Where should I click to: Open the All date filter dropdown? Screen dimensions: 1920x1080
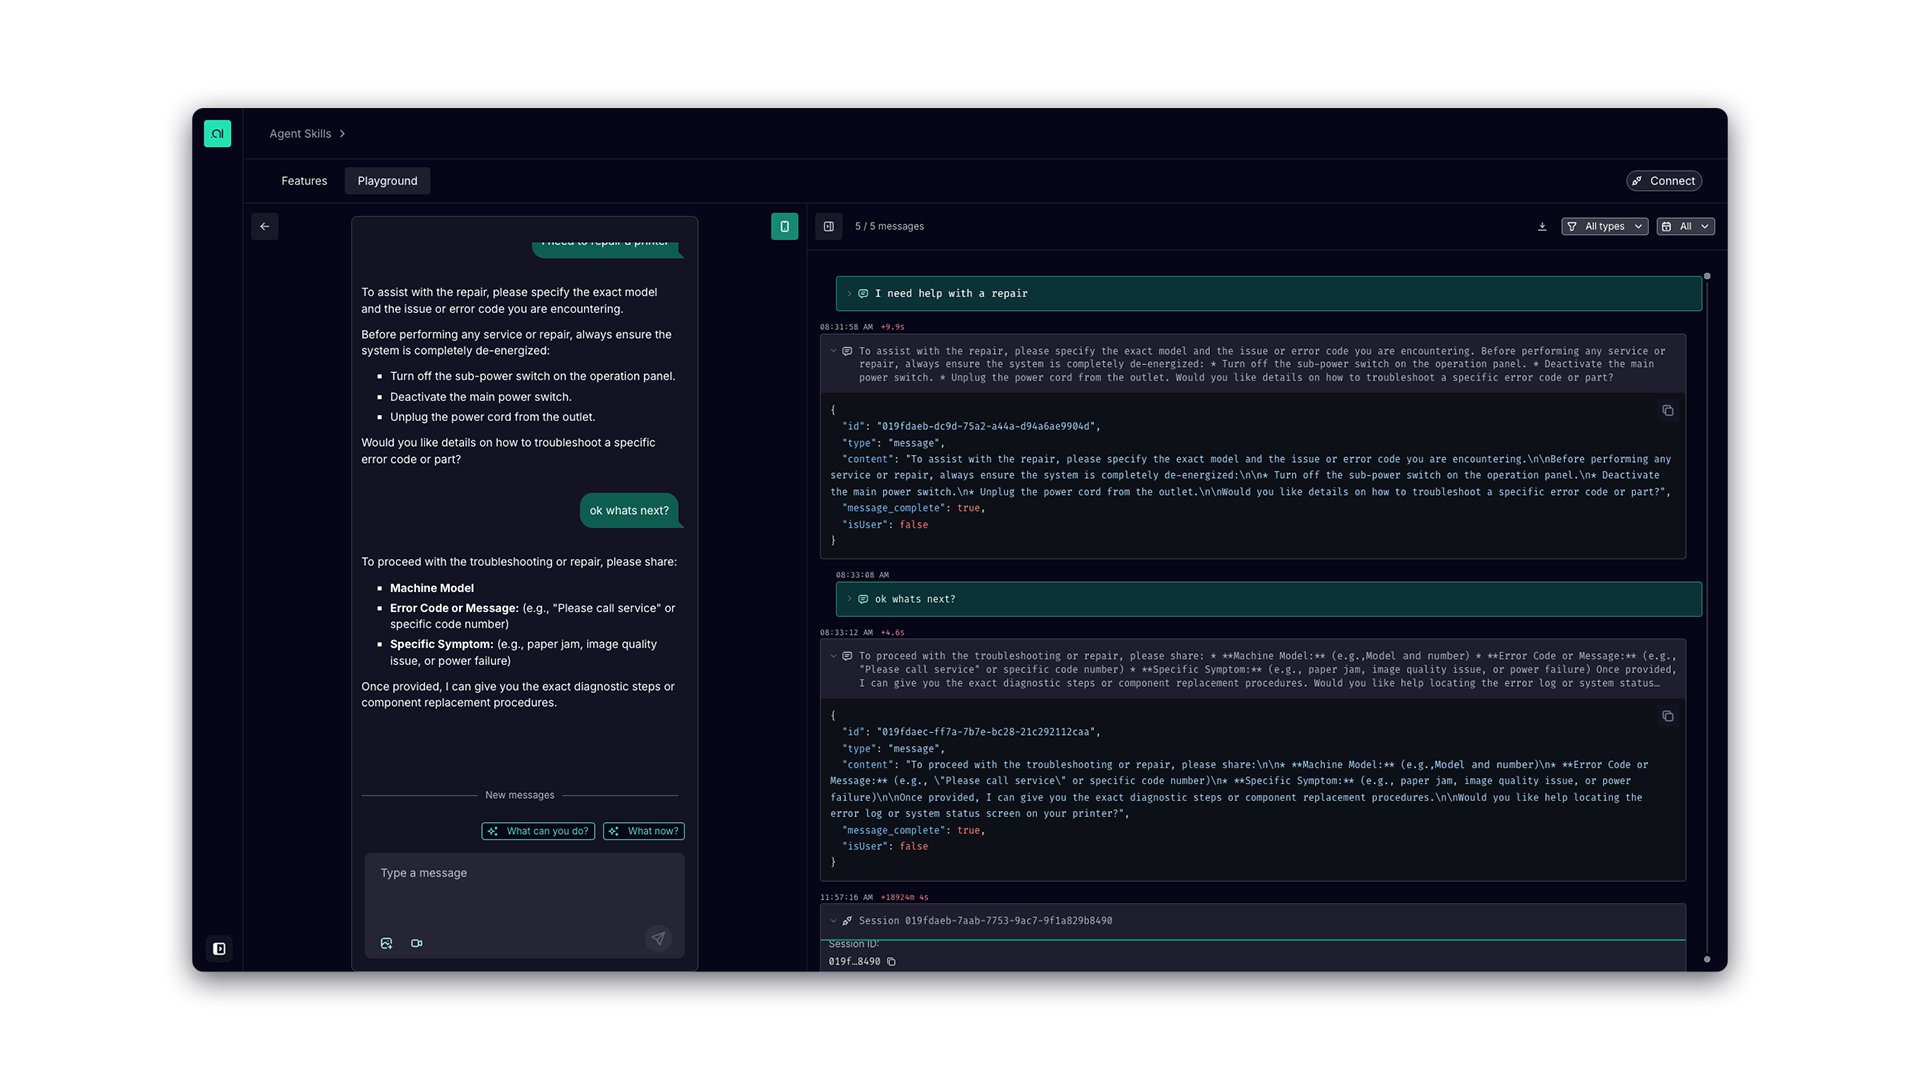pyautogui.click(x=1686, y=226)
